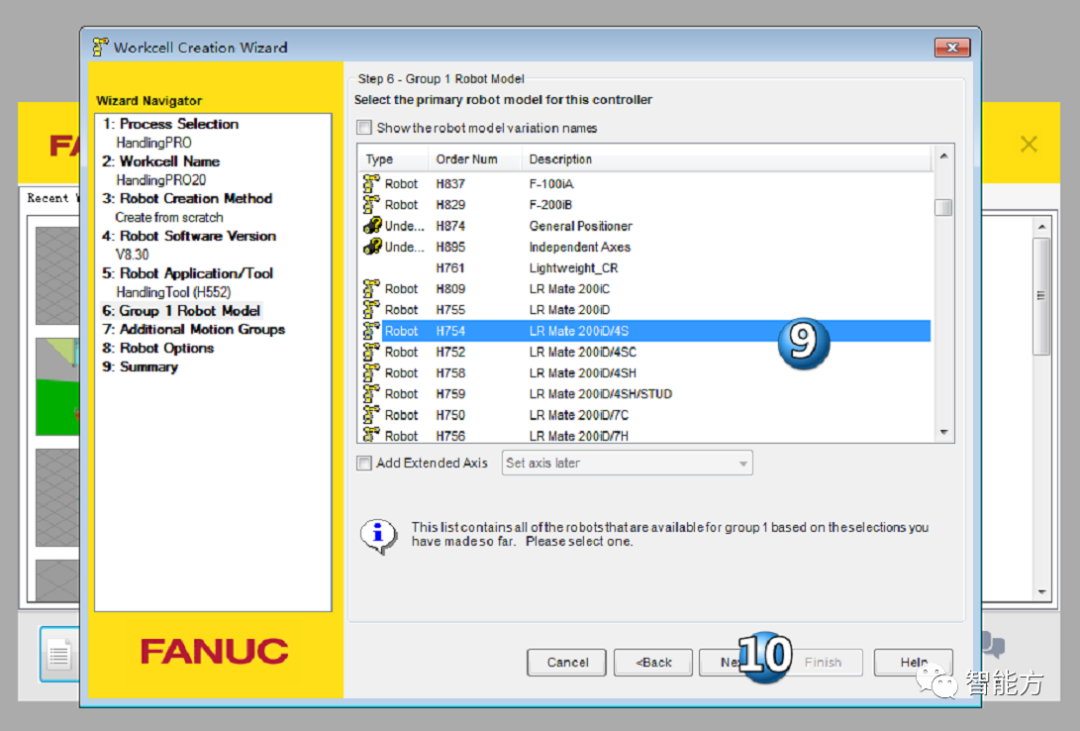Go to step 1: Process Selection

[170, 124]
